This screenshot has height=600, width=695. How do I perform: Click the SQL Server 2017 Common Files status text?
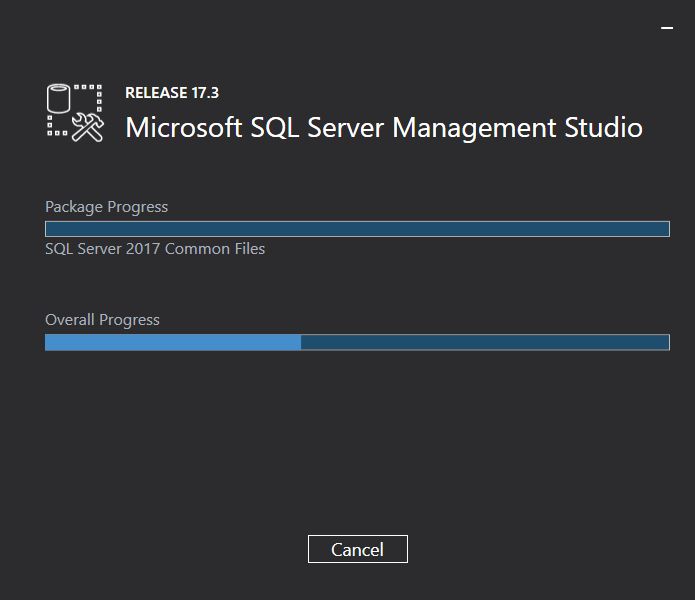[x=155, y=249]
